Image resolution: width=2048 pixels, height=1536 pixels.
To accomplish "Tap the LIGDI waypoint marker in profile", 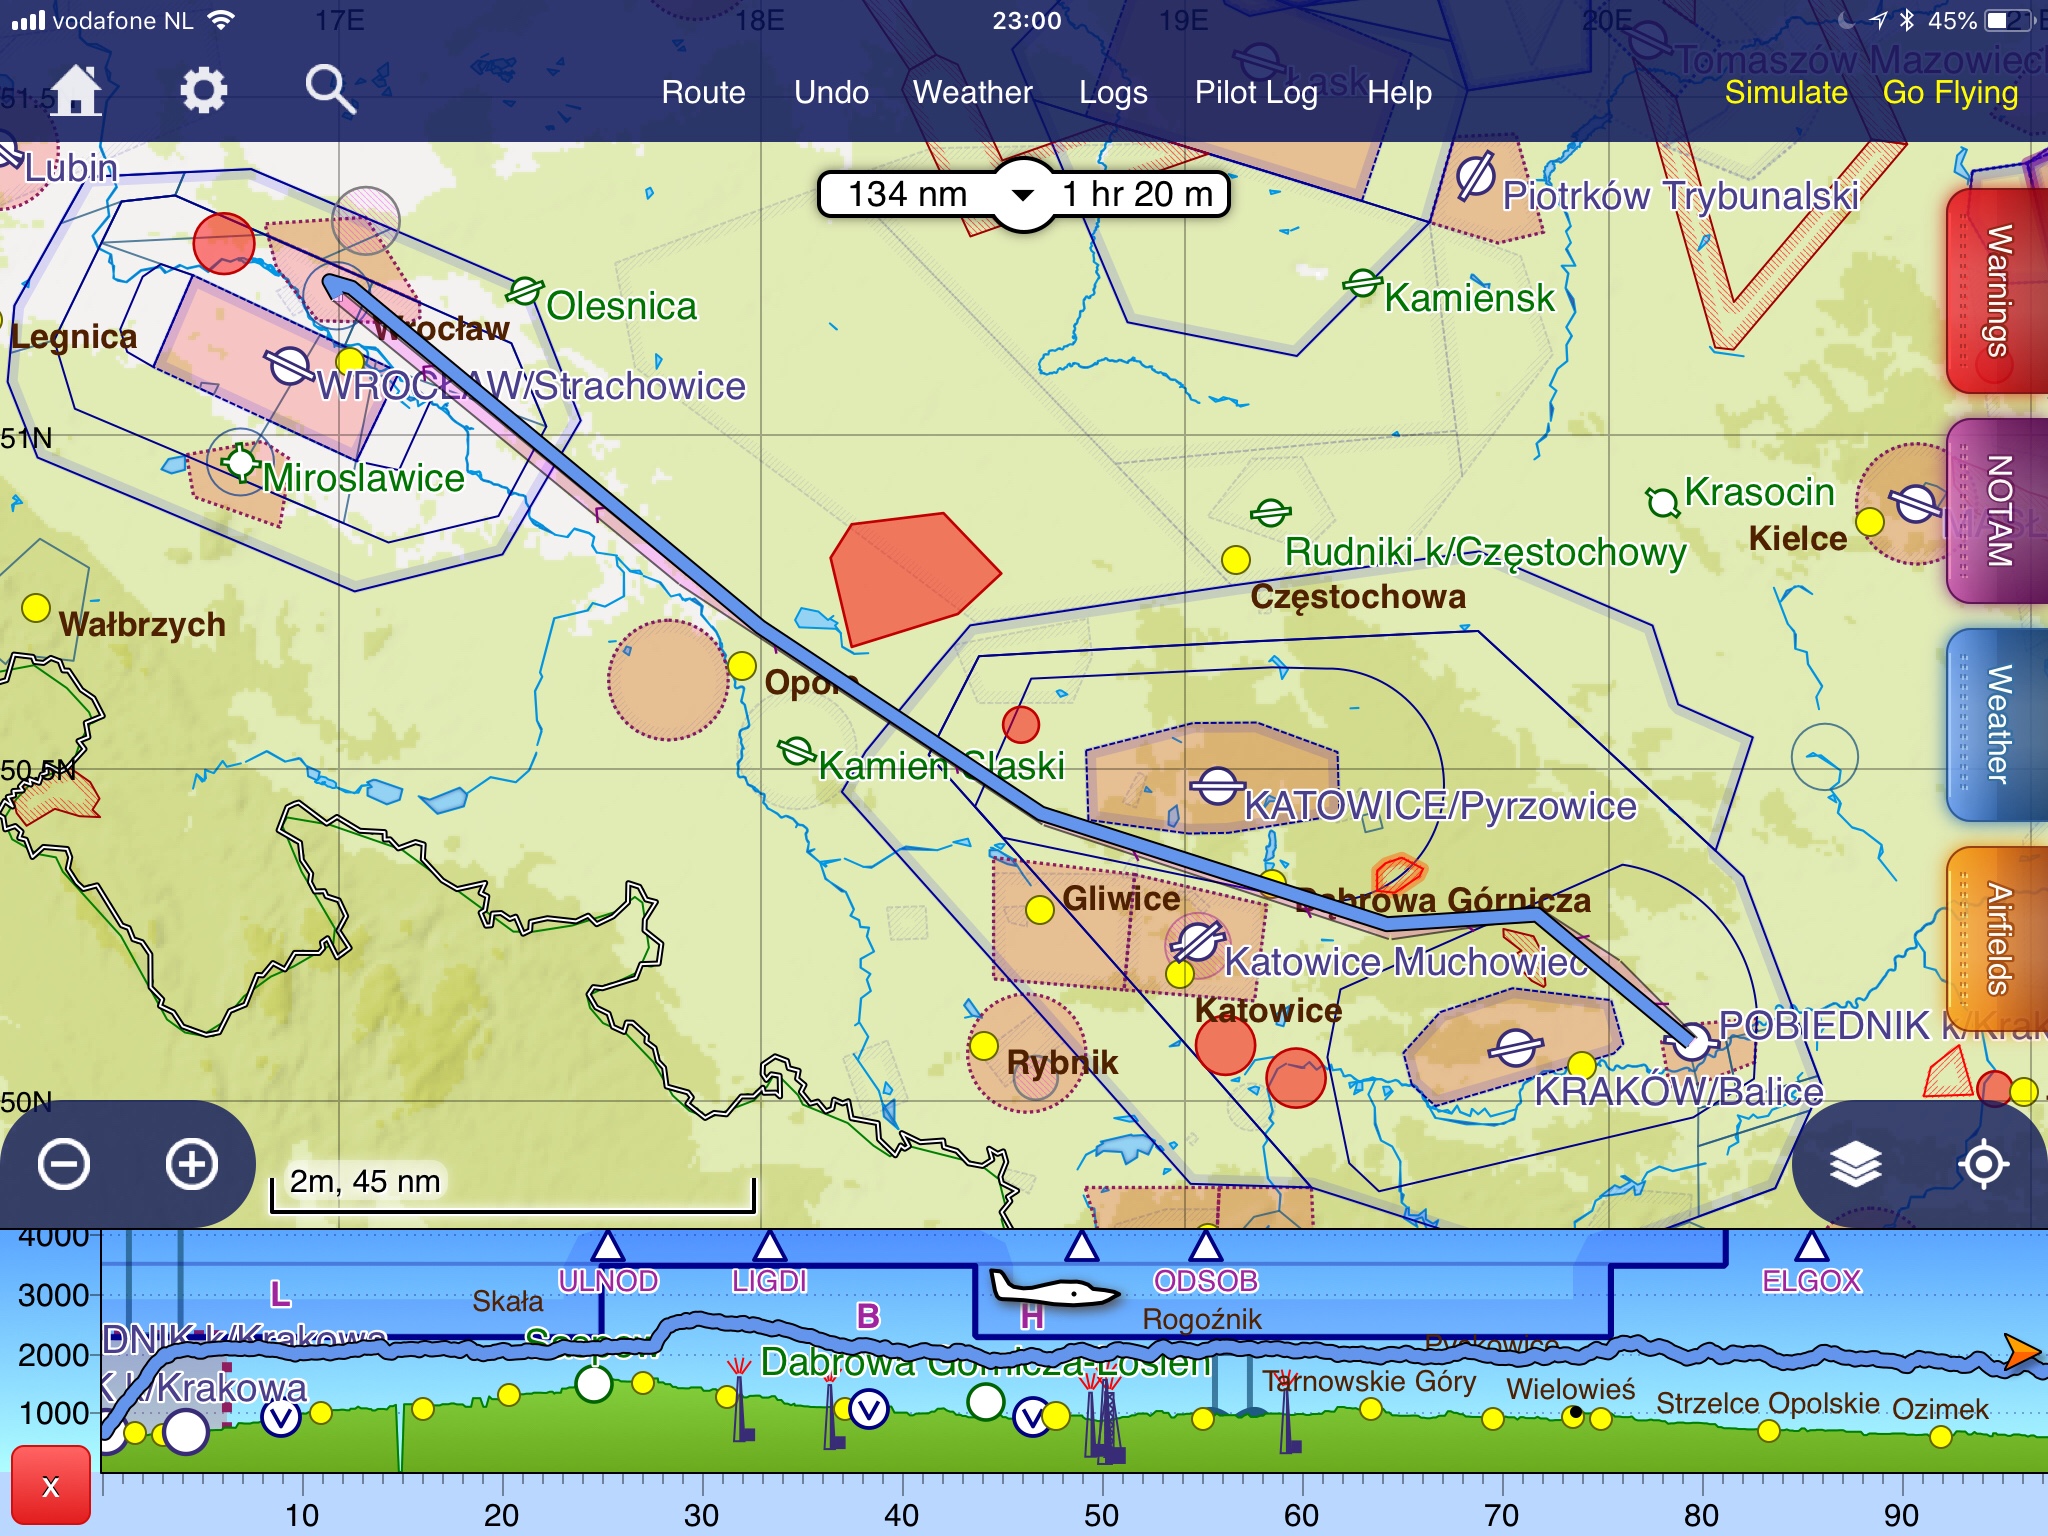I will [x=770, y=1248].
